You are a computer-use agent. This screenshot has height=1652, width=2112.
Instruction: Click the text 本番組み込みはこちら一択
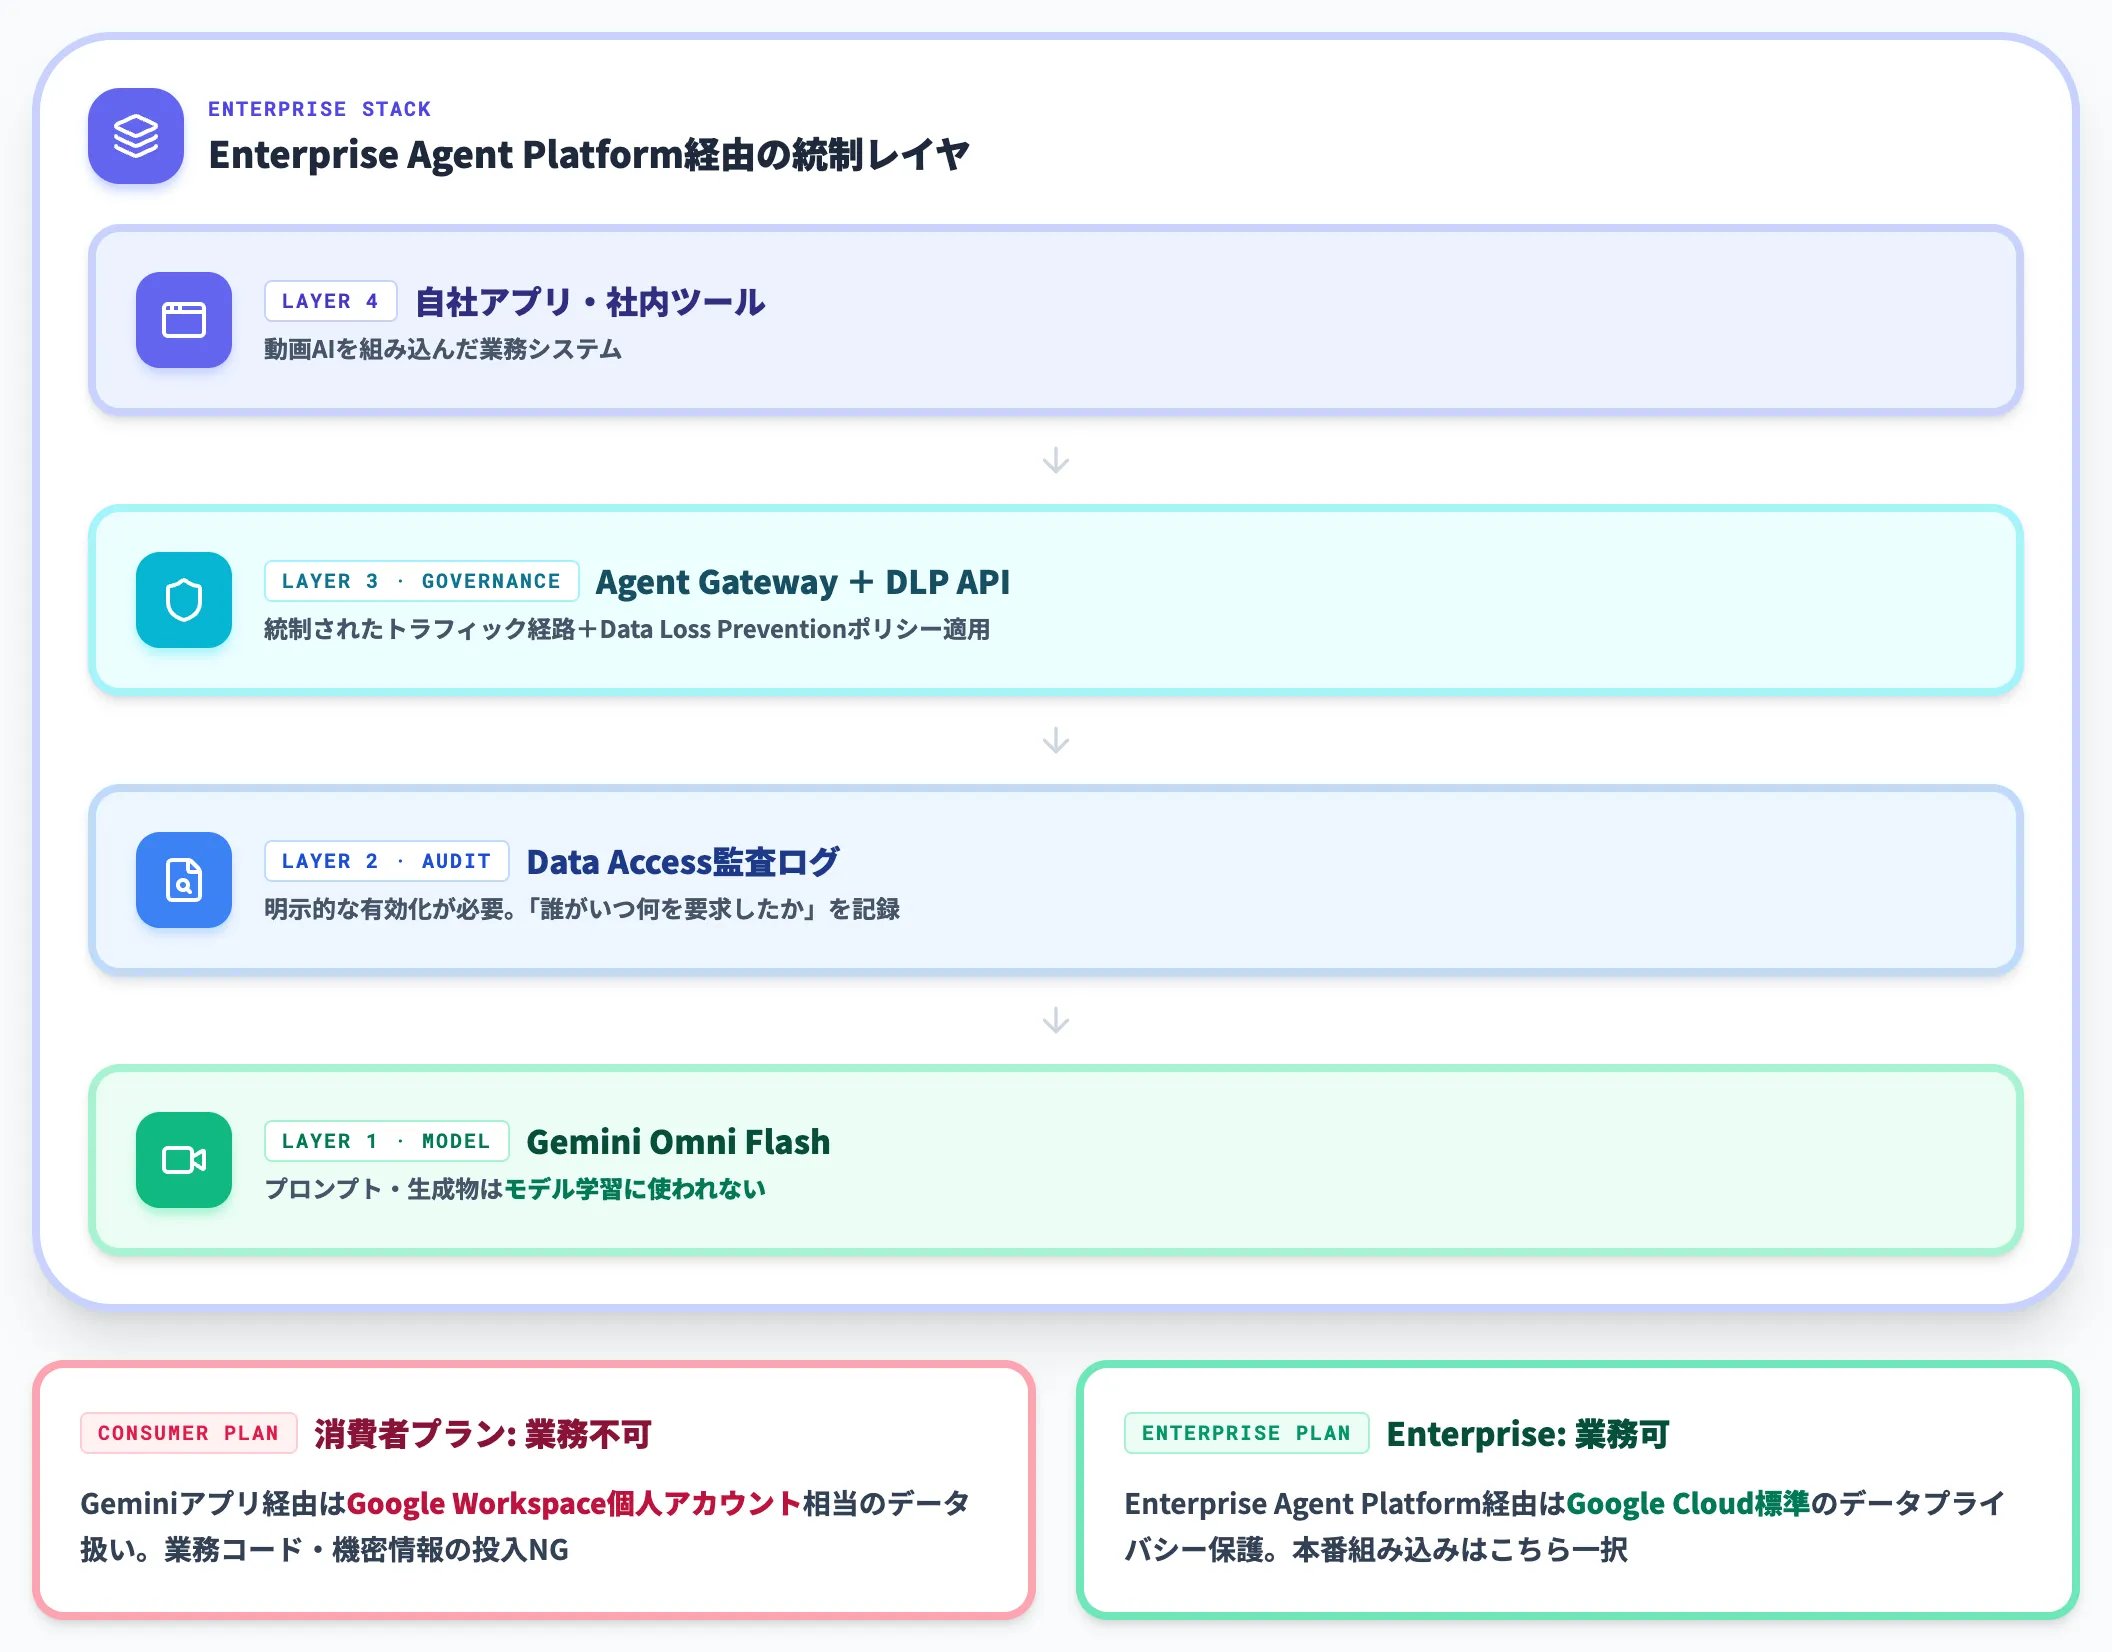click(x=1460, y=1549)
